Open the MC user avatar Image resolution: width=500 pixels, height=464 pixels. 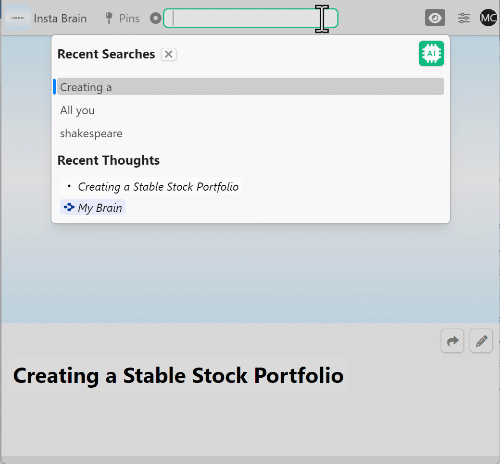coord(488,18)
